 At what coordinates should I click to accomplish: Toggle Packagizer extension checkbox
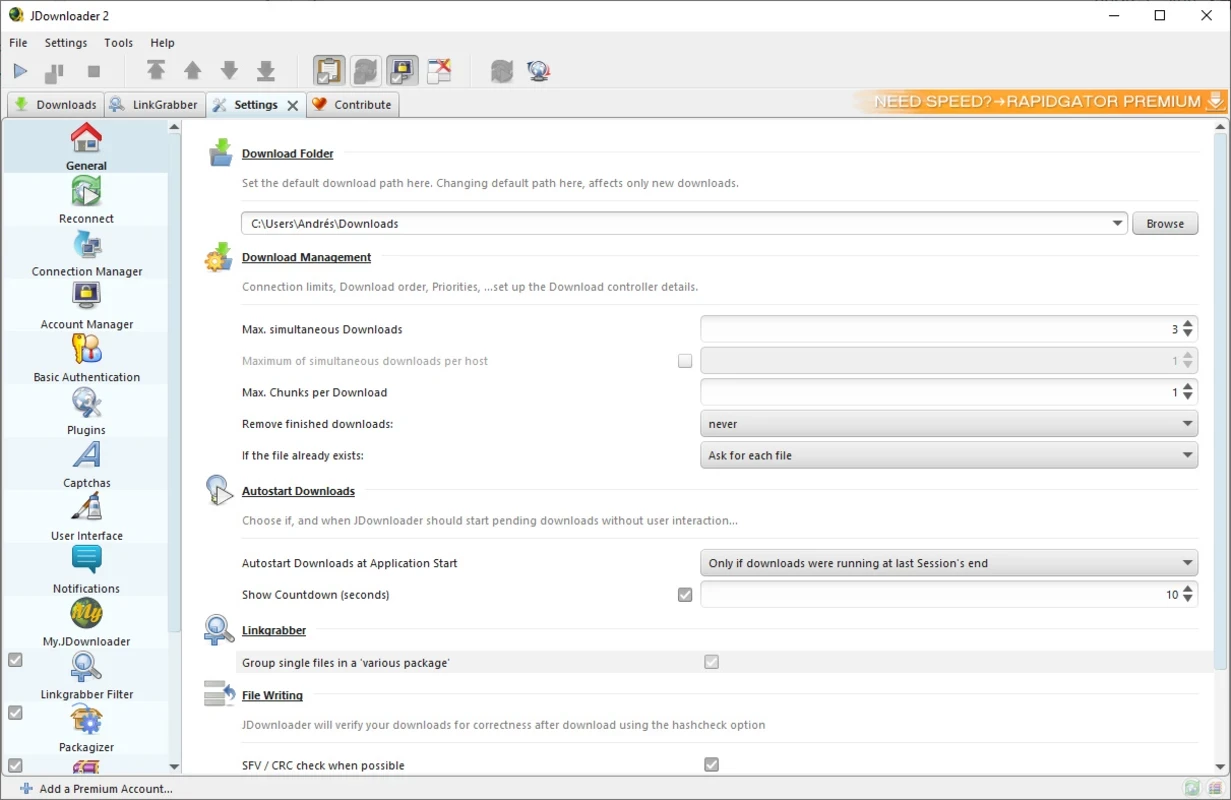(x=15, y=713)
